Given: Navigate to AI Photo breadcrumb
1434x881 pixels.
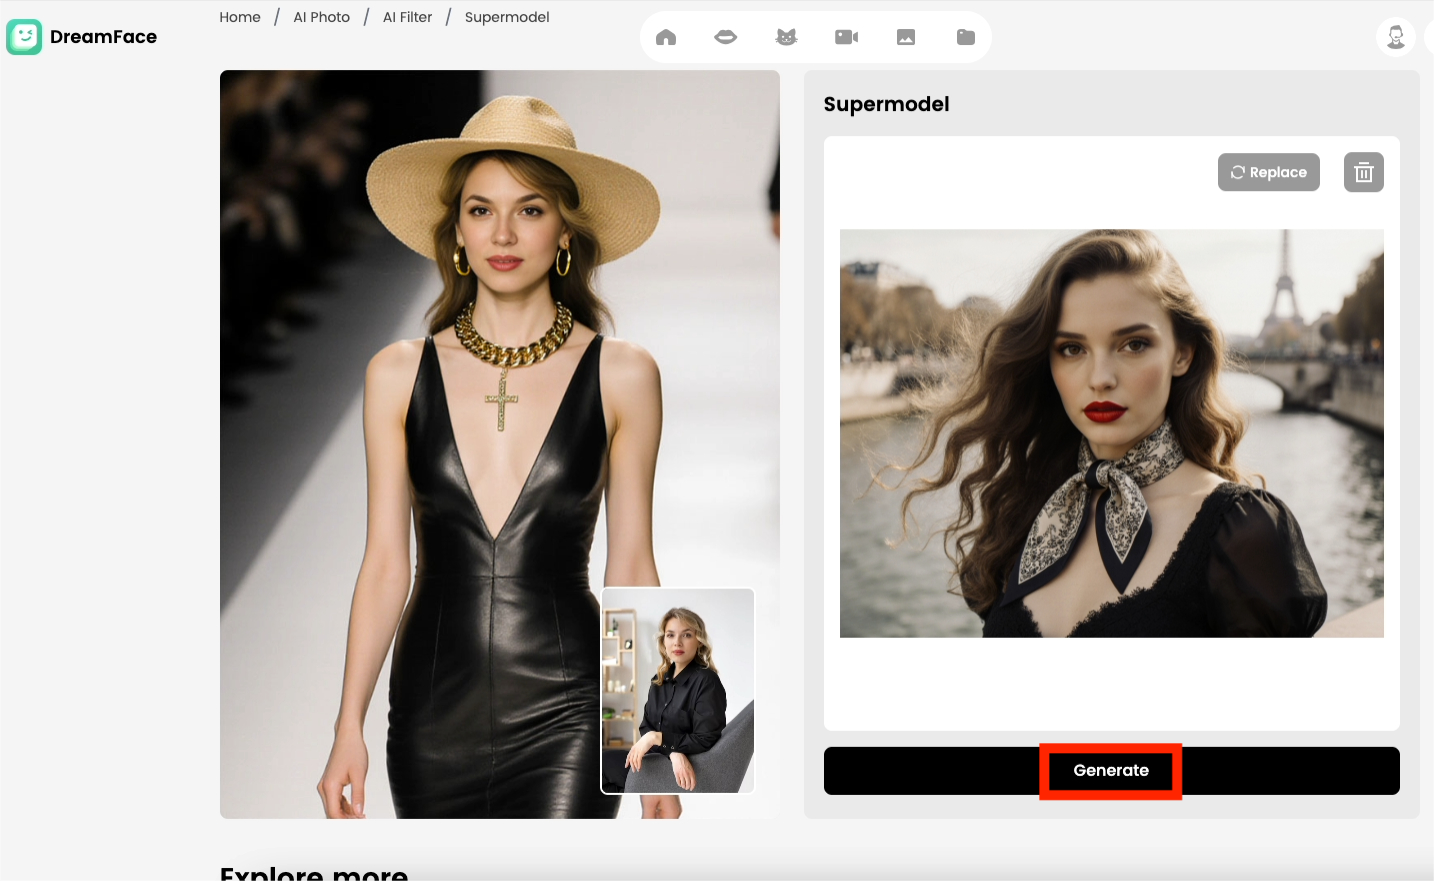Looking at the screenshot, I should click(x=321, y=17).
